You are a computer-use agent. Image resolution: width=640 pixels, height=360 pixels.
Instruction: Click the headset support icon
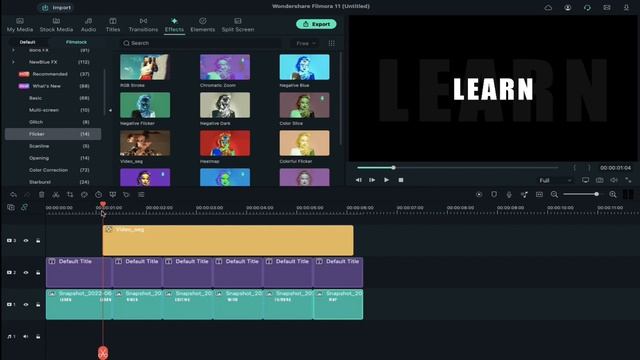(587, 7)
